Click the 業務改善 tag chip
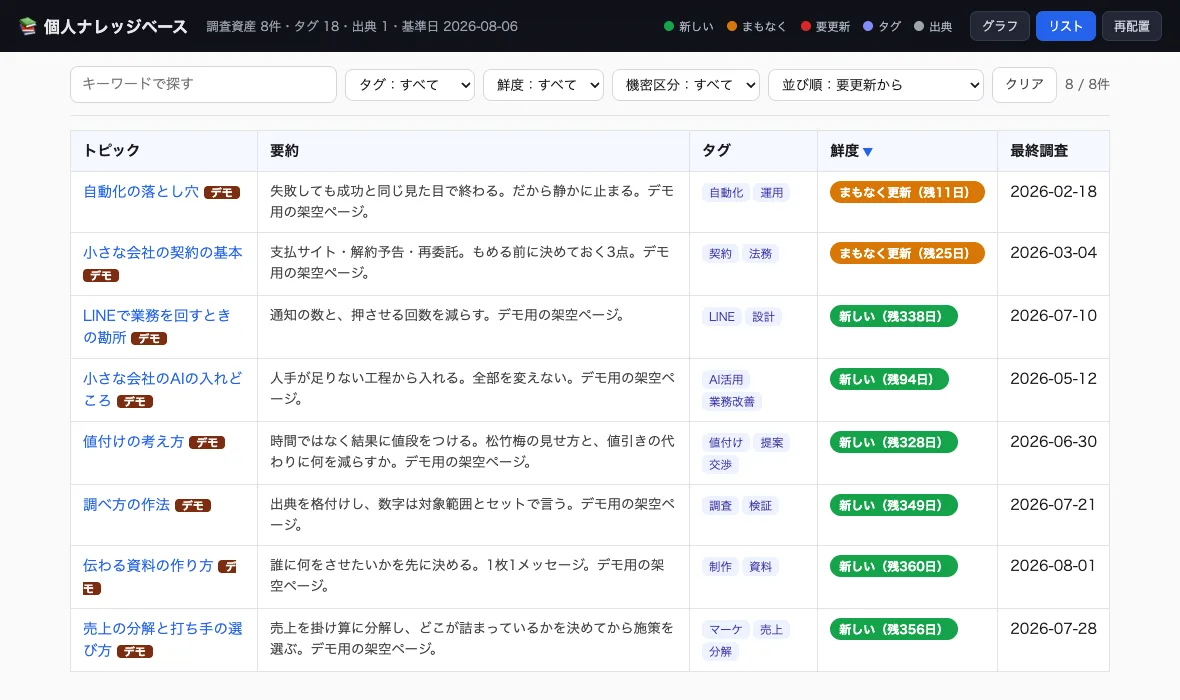Image resolution: width=1180 pixels, height=700 pixels. (x=732, y=402)
